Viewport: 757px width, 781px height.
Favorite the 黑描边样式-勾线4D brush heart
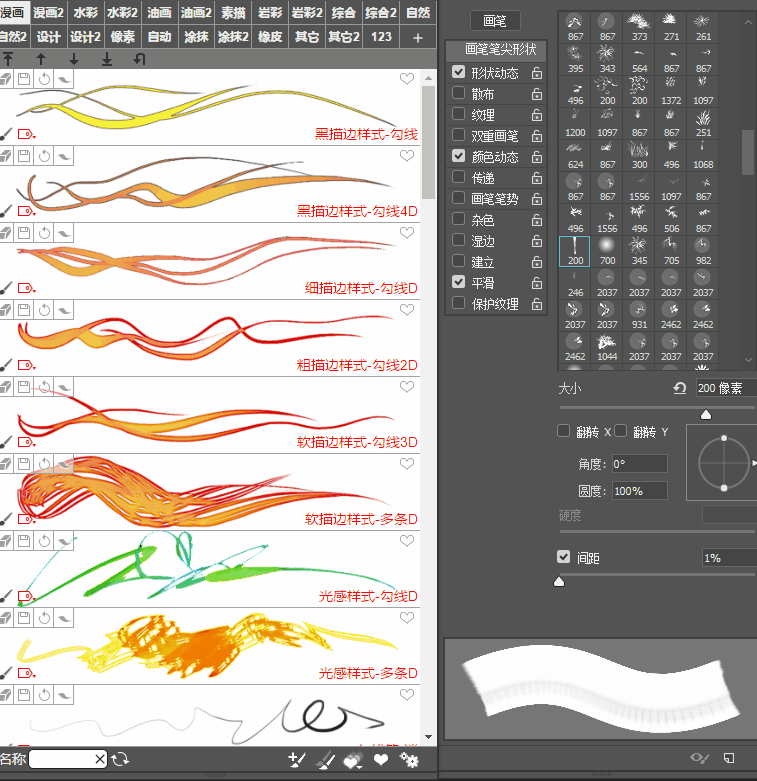[407, 156]
